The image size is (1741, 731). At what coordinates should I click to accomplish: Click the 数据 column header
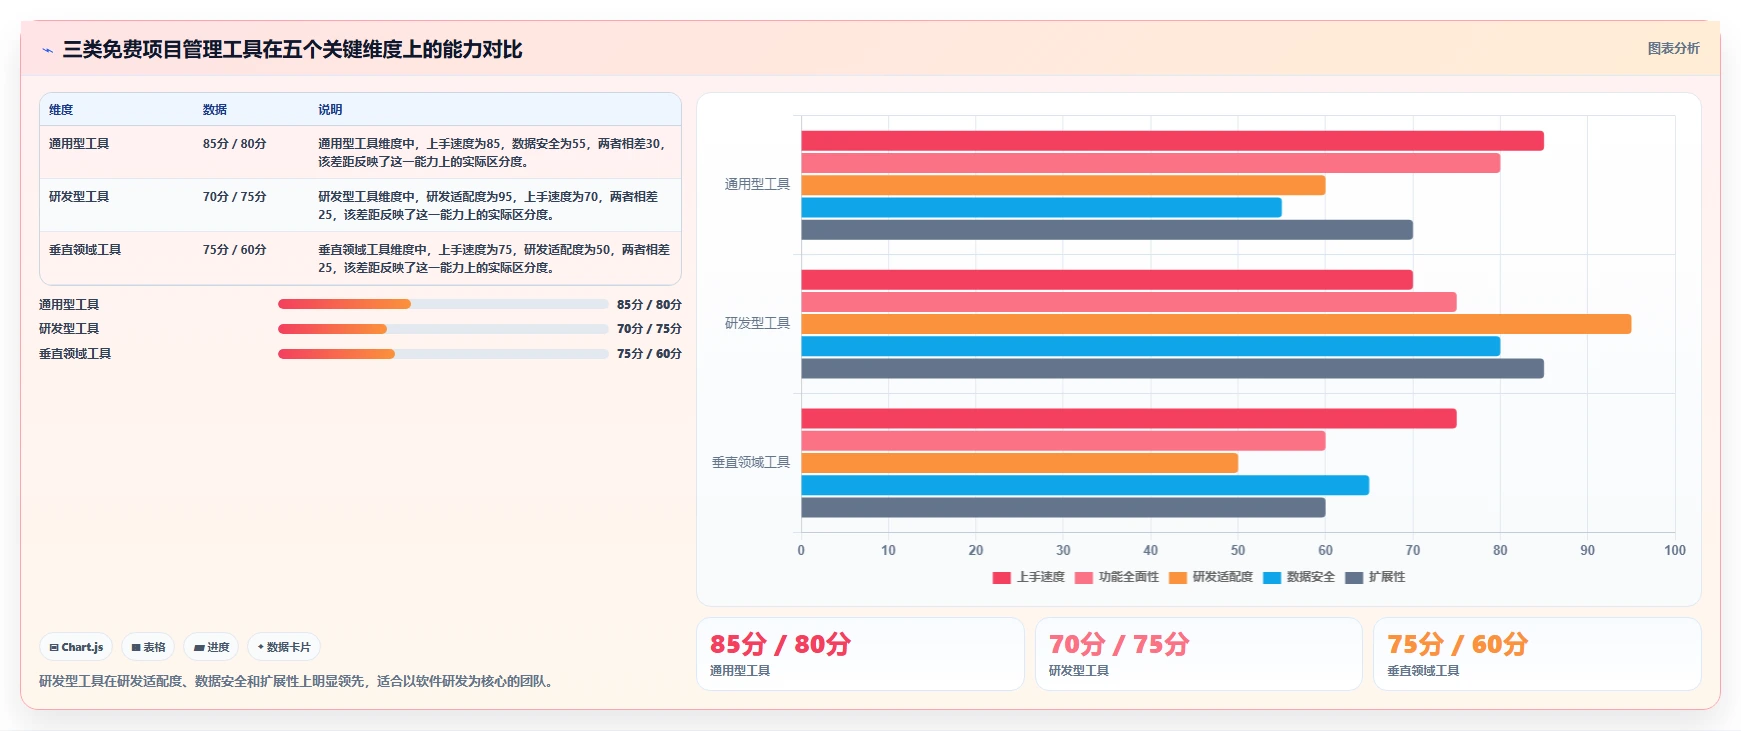point(215,109)
